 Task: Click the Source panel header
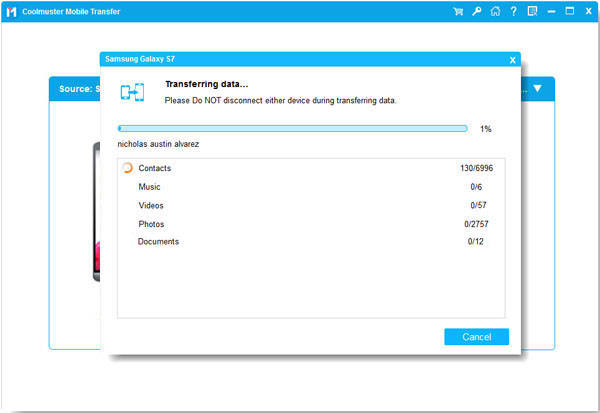(x=75, y=88)
